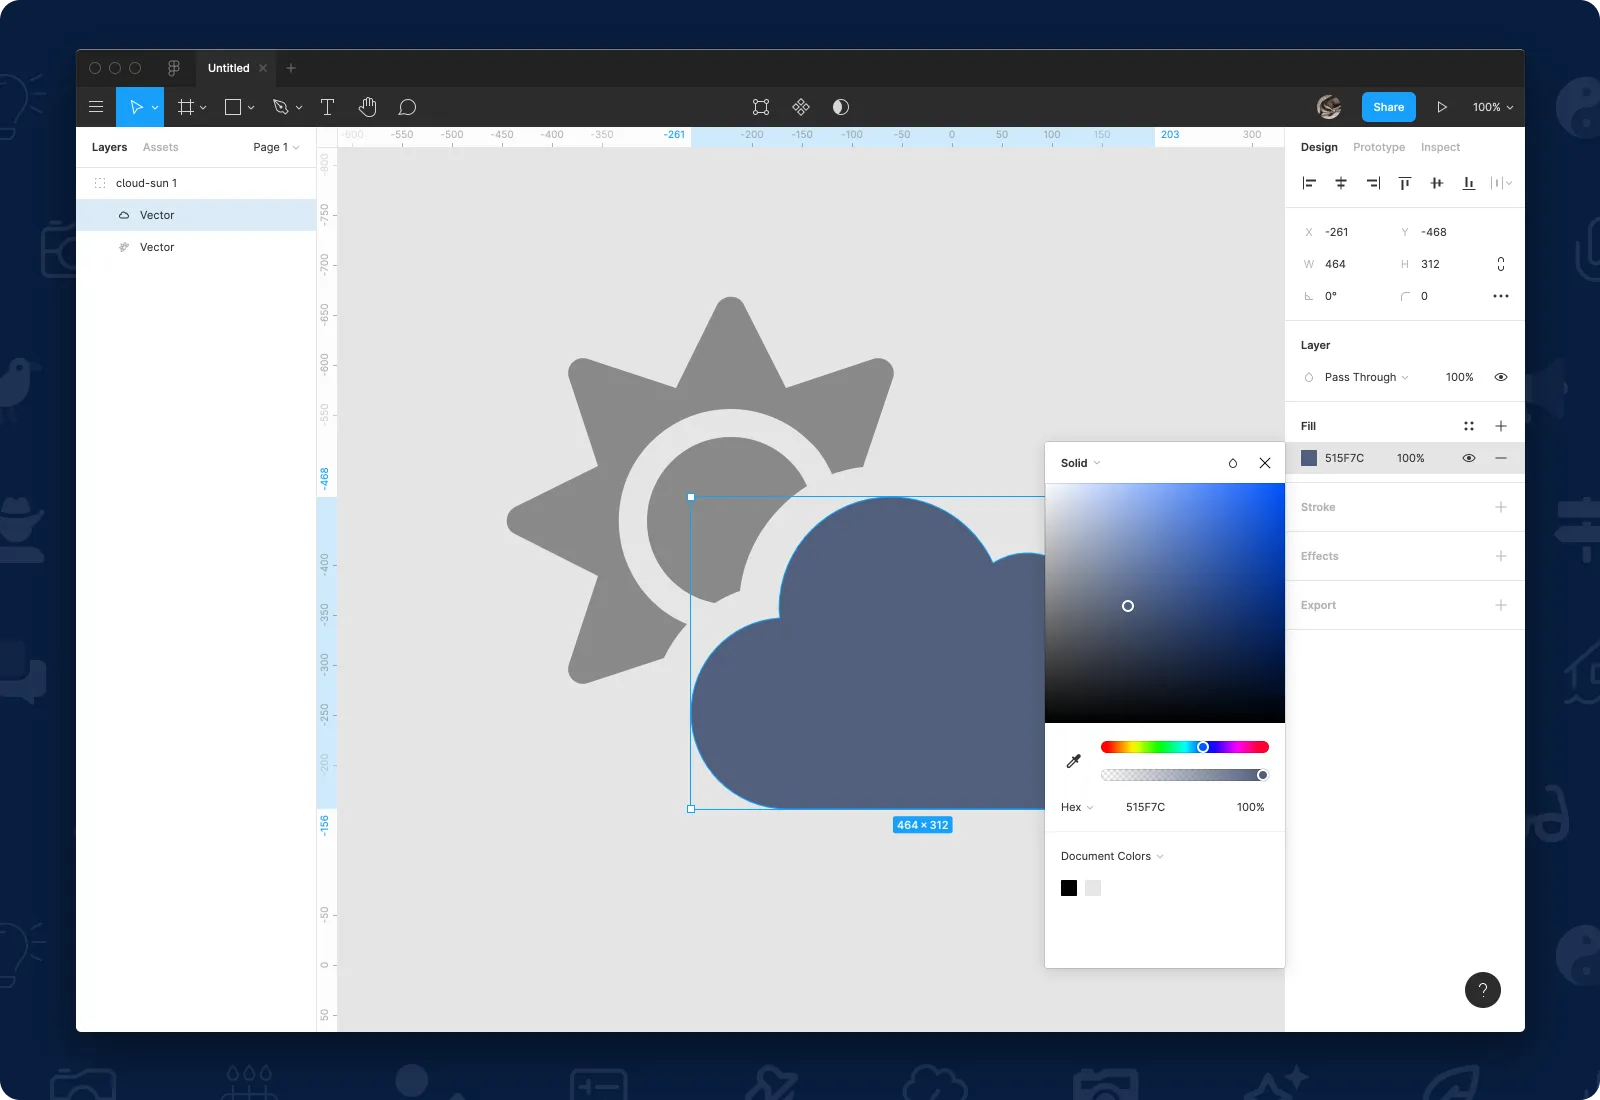Open the comment tool
Image resolution: width=1600 pixels, height=1100 pixels.
pyautogui.click(x=407, y=107)
